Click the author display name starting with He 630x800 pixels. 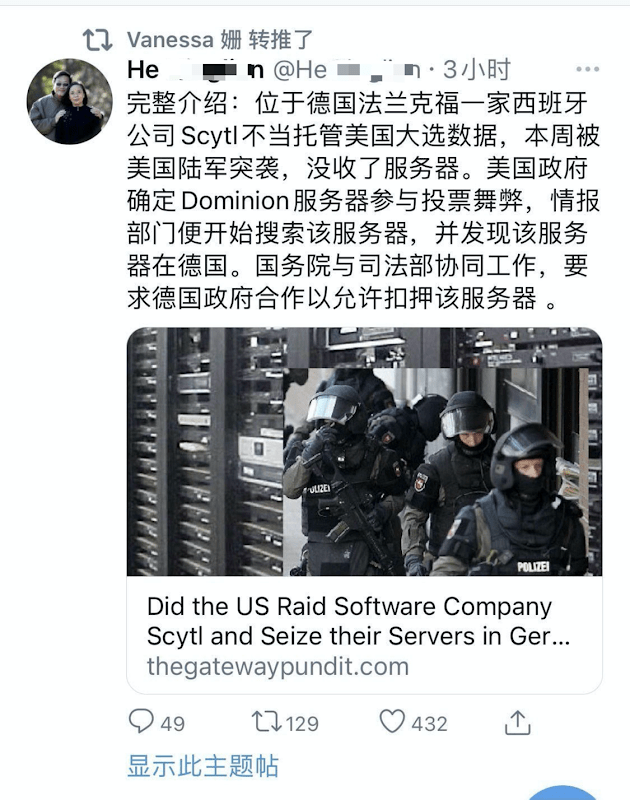click(195, 70)
